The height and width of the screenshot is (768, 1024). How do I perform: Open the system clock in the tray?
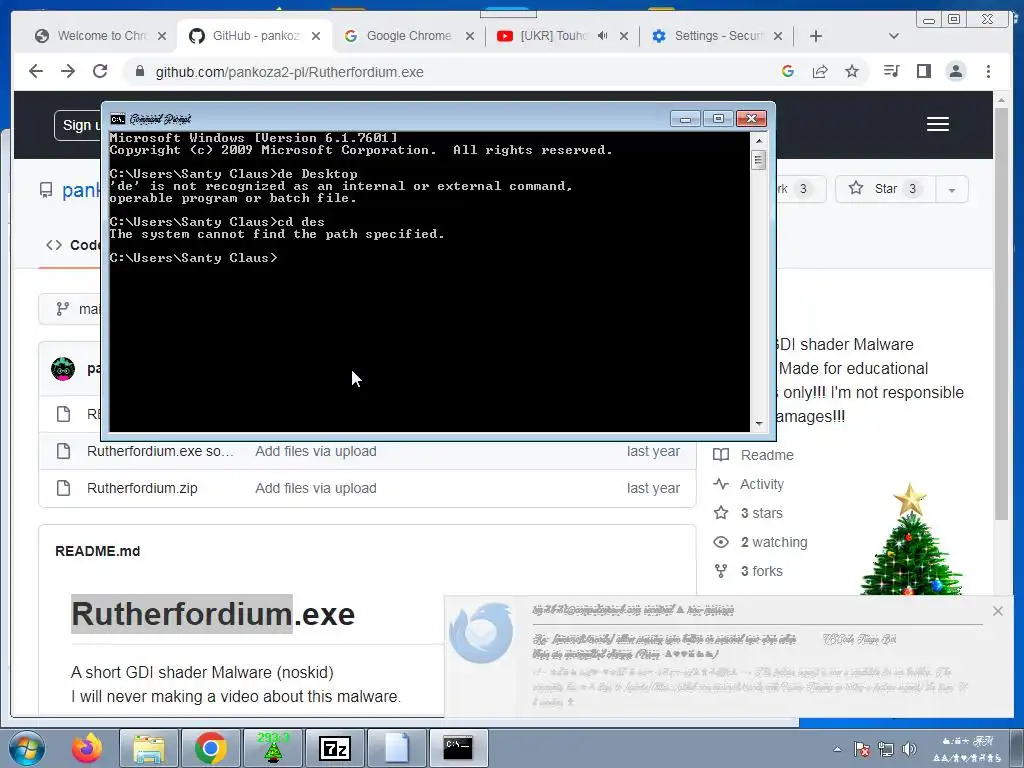tap(967, 749)
